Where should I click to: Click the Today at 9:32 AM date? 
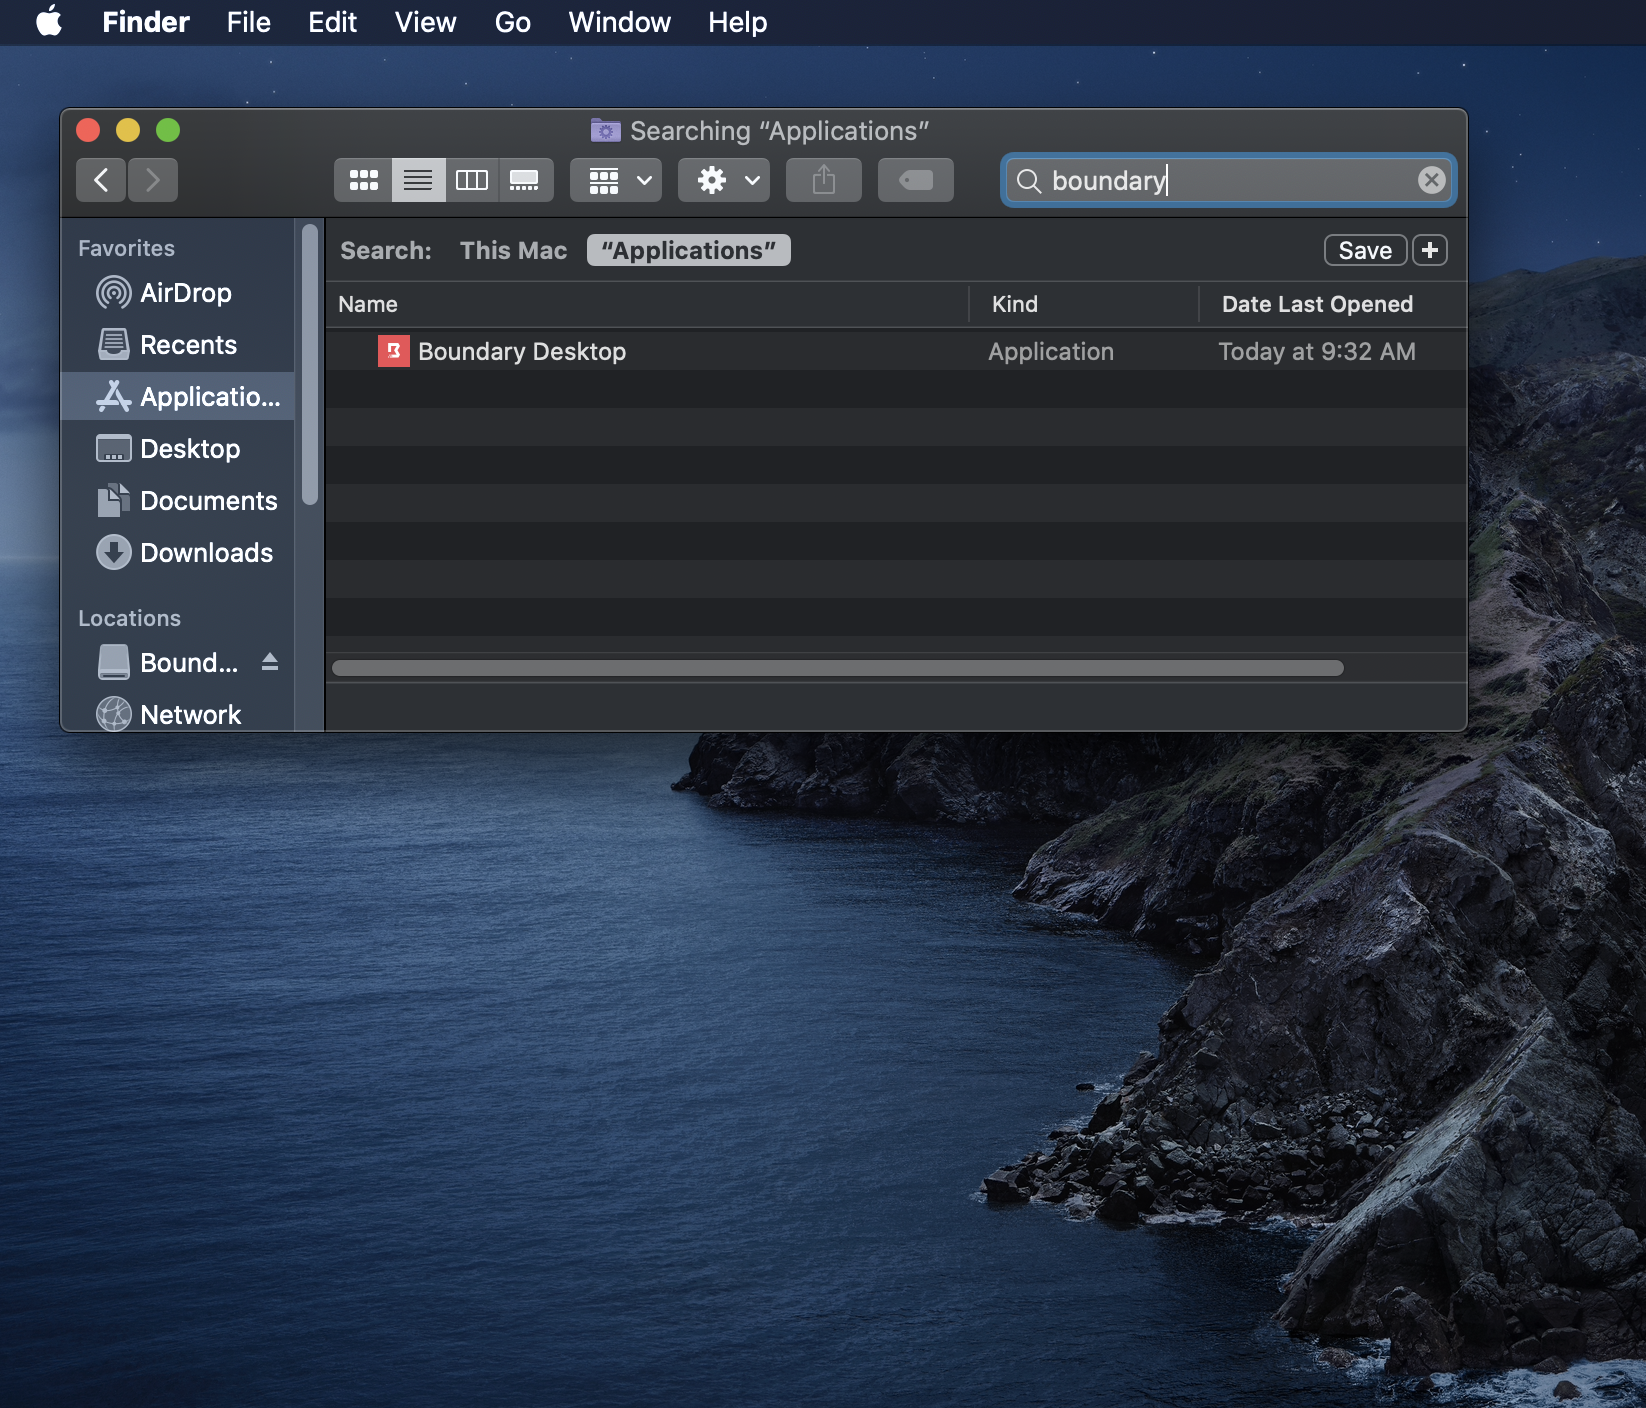(x=1317, y=352)
